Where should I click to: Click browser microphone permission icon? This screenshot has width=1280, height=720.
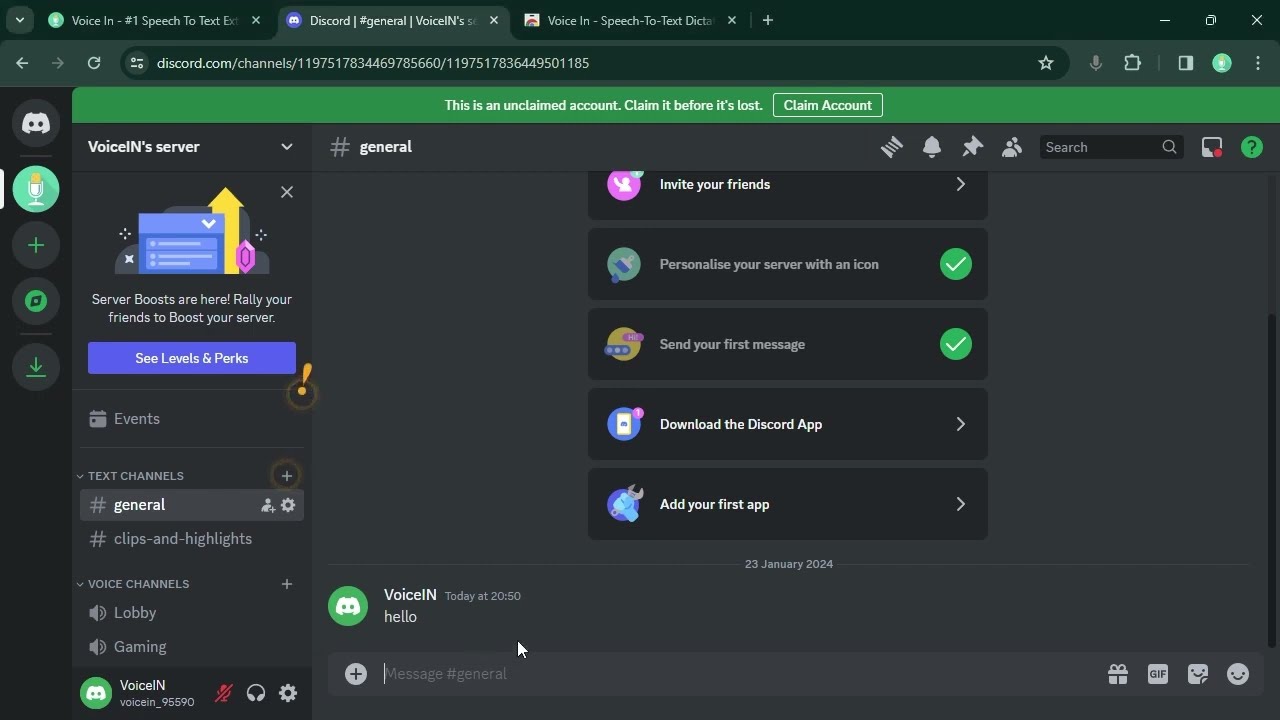coord(1096,63)
